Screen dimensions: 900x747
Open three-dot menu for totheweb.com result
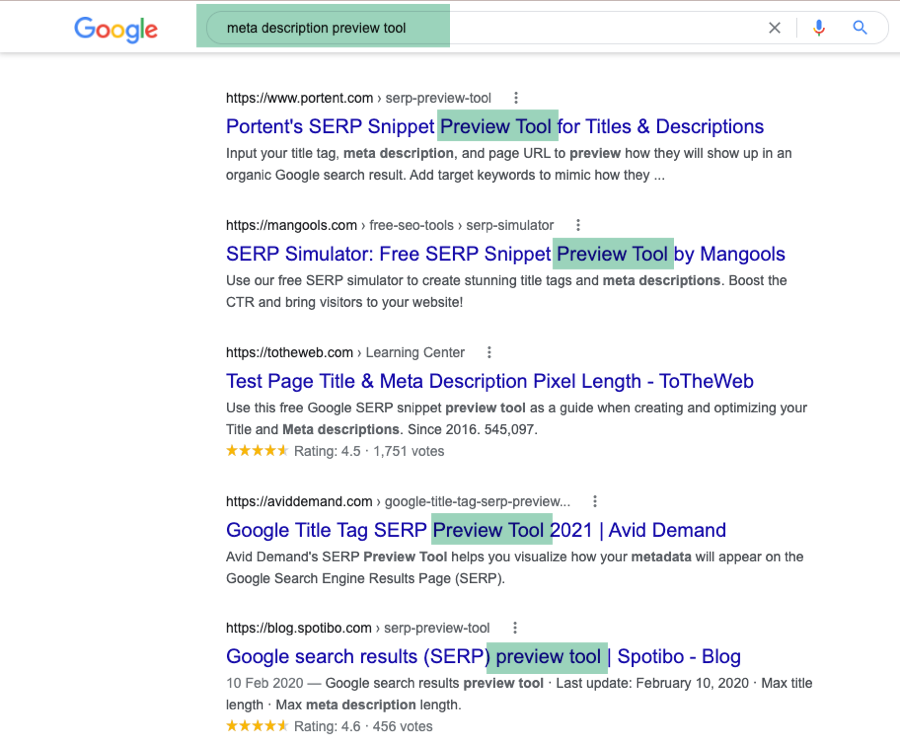489,352
